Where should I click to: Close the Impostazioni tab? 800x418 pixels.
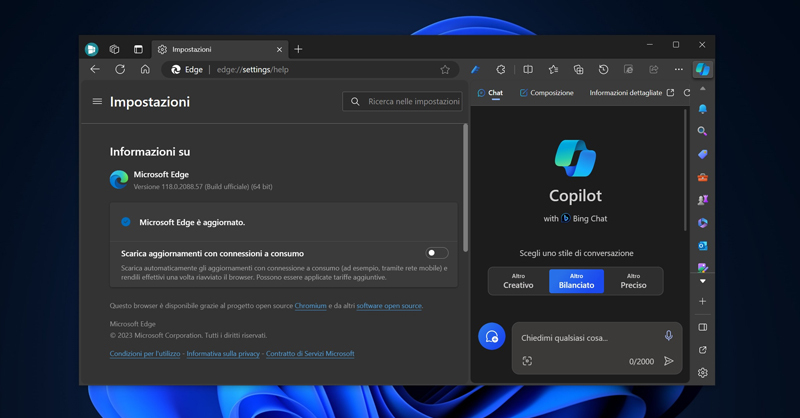pos(279,50)
